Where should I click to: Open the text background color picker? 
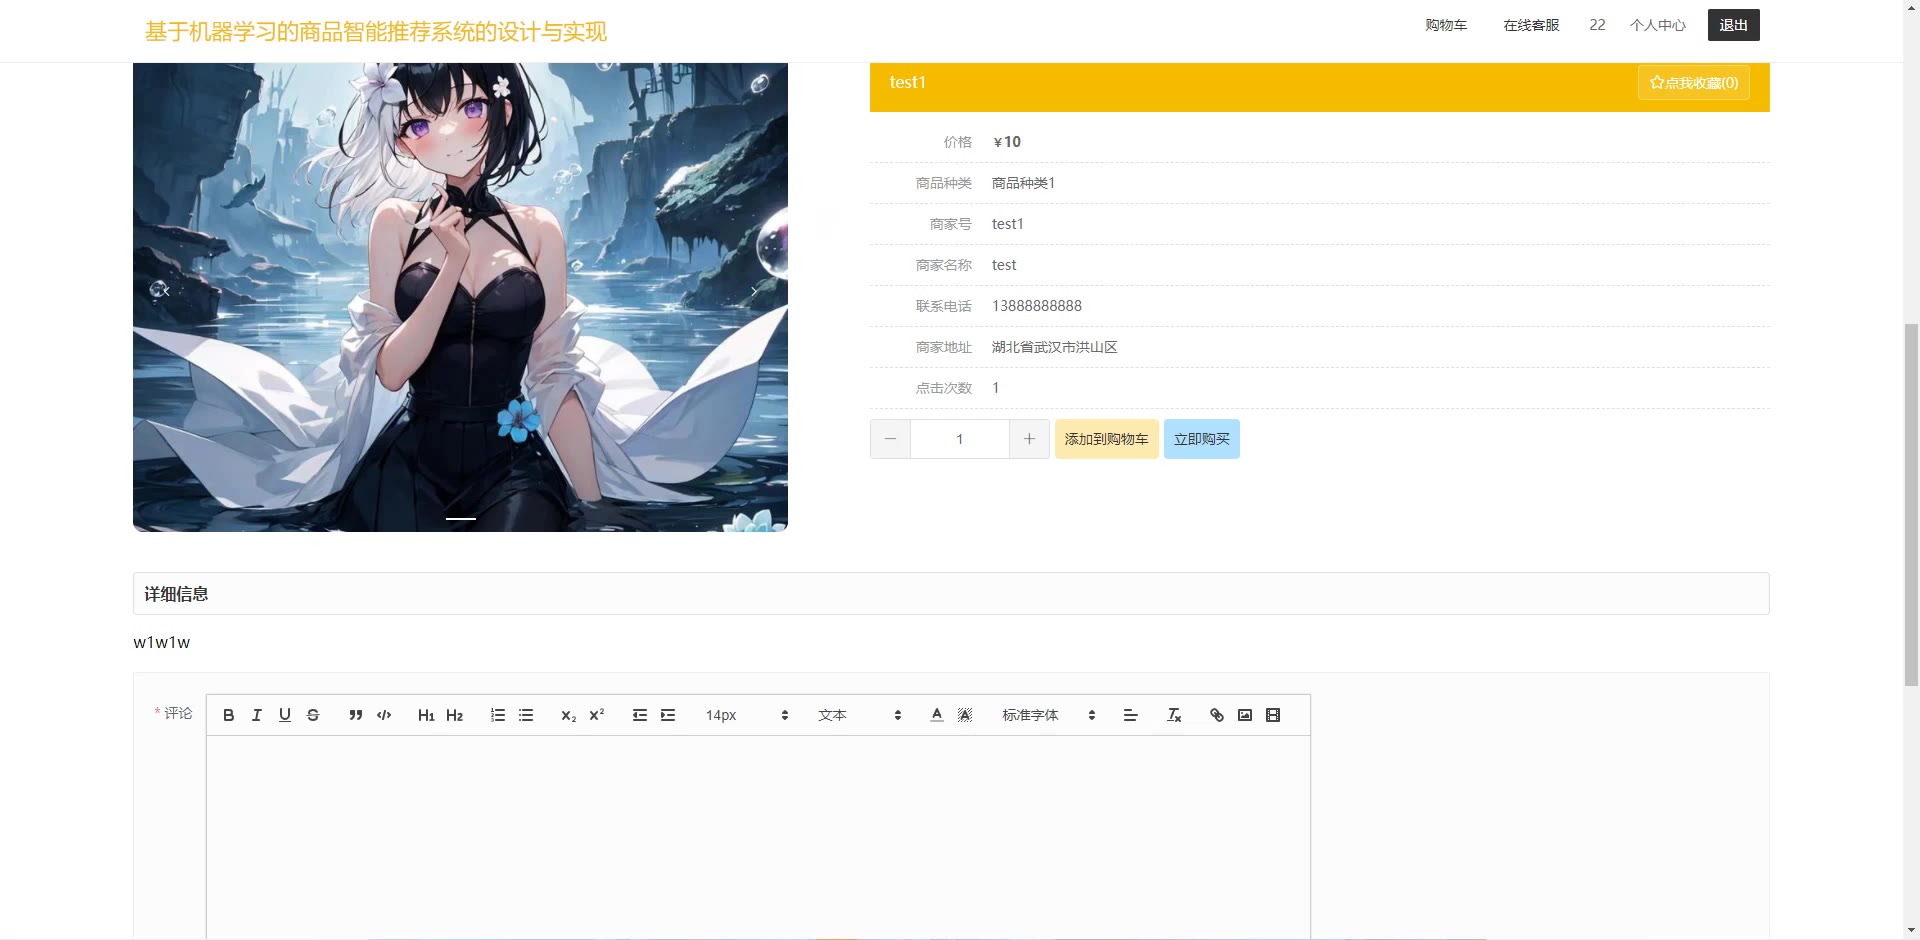point(965,715)
